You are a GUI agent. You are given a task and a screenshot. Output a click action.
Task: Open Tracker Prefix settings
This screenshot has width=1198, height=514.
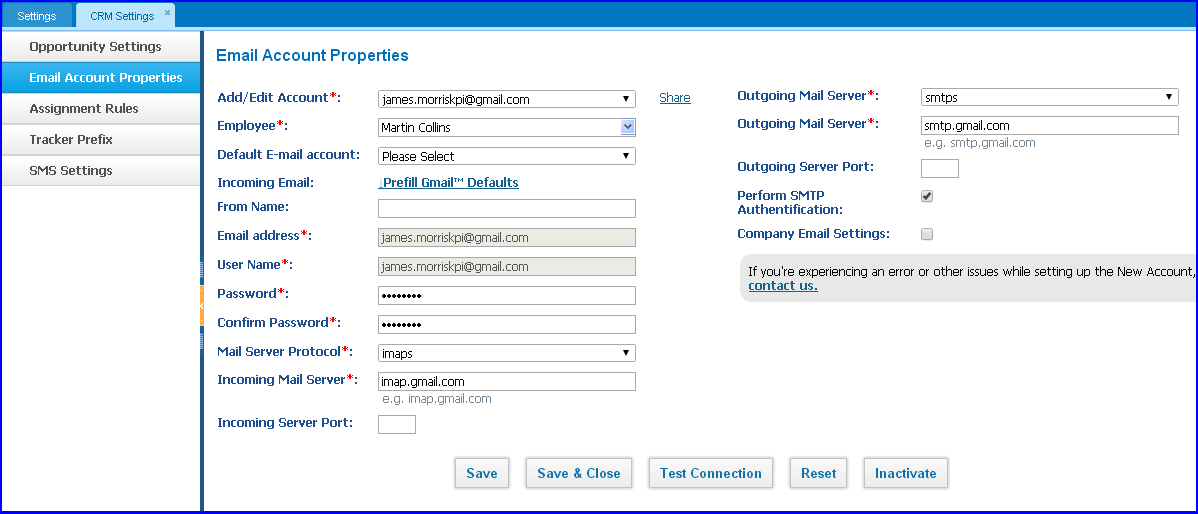[x=101, y=140]
